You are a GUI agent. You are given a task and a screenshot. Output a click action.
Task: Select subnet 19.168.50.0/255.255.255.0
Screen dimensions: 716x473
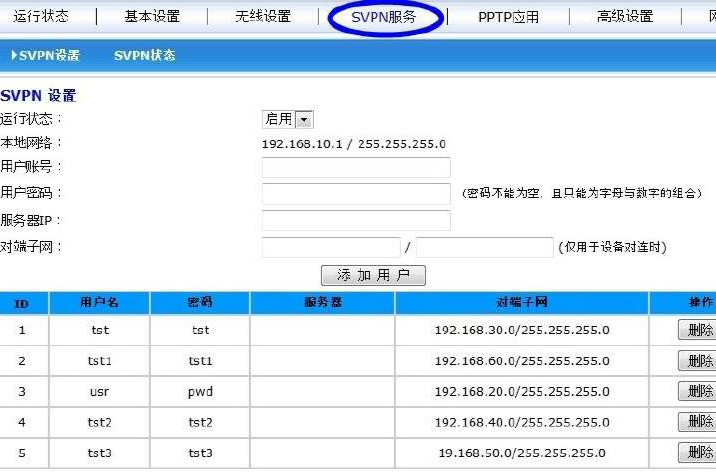pos(522,453)
